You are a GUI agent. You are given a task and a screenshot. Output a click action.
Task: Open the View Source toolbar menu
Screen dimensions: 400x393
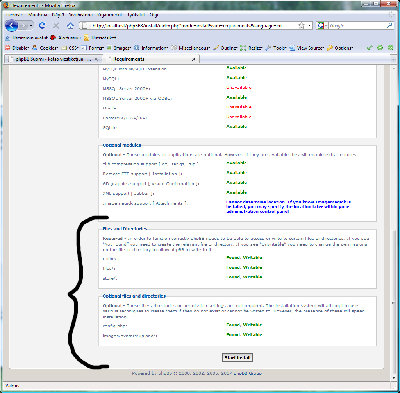[x=307, y=48]
